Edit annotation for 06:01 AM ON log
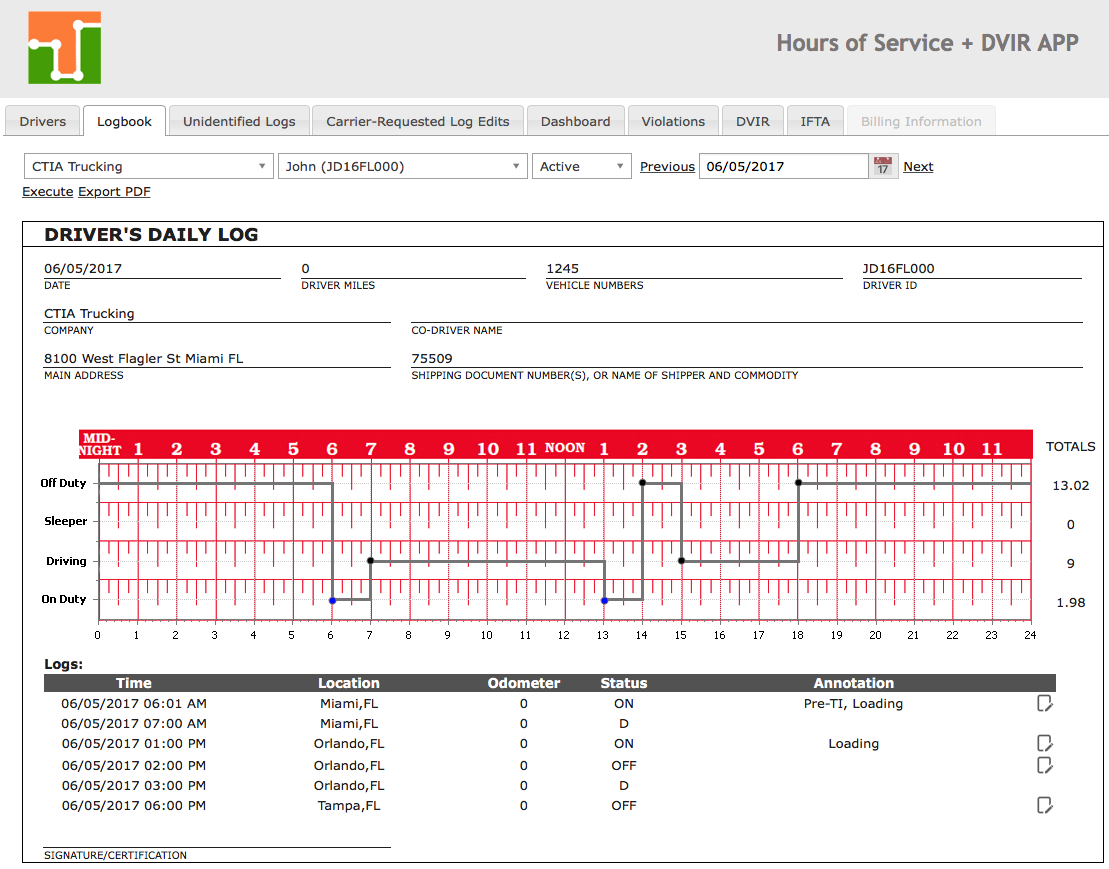This screenshot has height=869, width=1109. coord(1045,704)
